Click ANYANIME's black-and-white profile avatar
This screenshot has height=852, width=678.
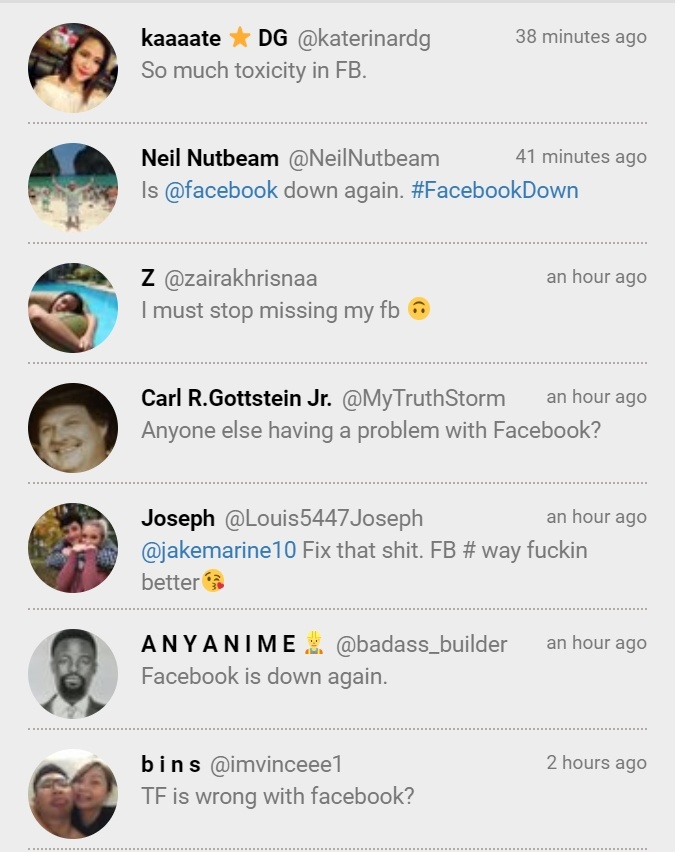tap(73, 673)
